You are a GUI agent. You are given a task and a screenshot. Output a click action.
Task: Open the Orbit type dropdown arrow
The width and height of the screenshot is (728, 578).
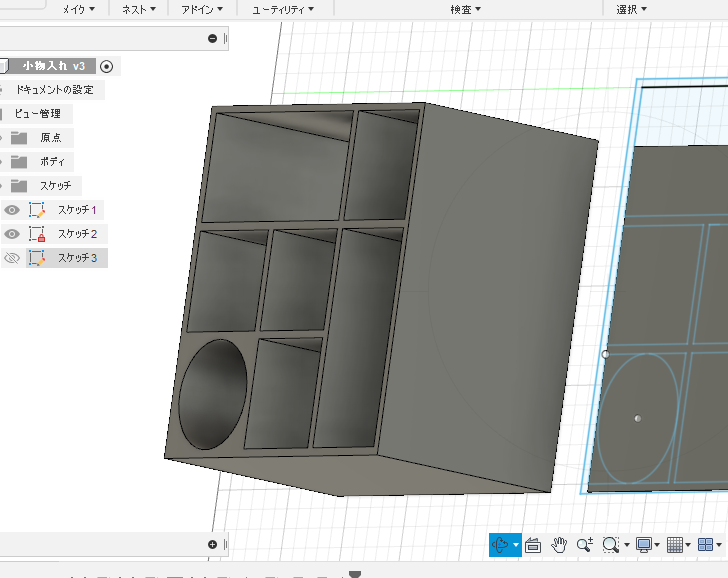click(x=516, y=546)
